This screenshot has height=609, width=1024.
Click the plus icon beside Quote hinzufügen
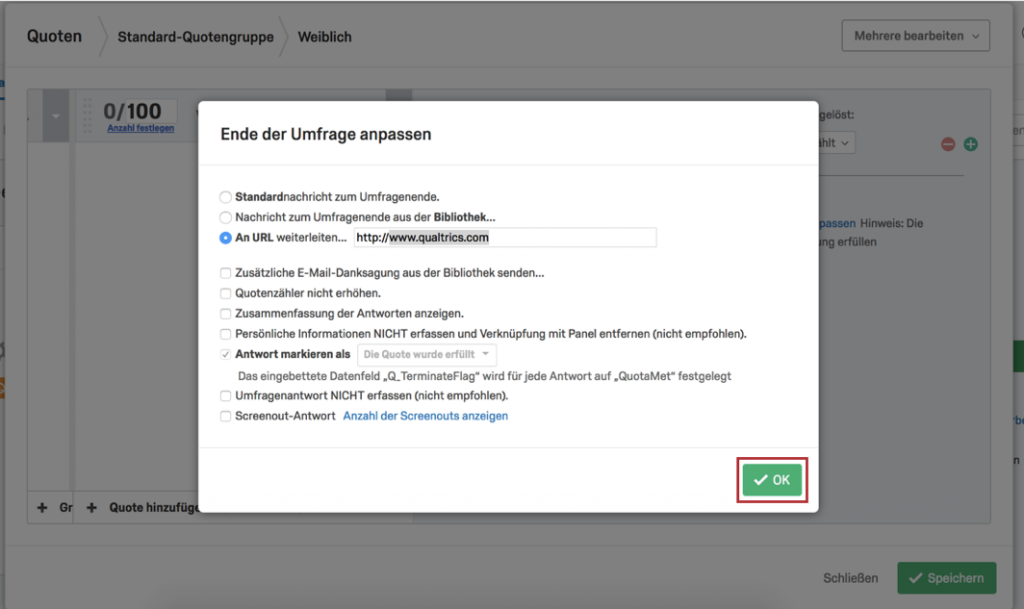tap(91, 508)
